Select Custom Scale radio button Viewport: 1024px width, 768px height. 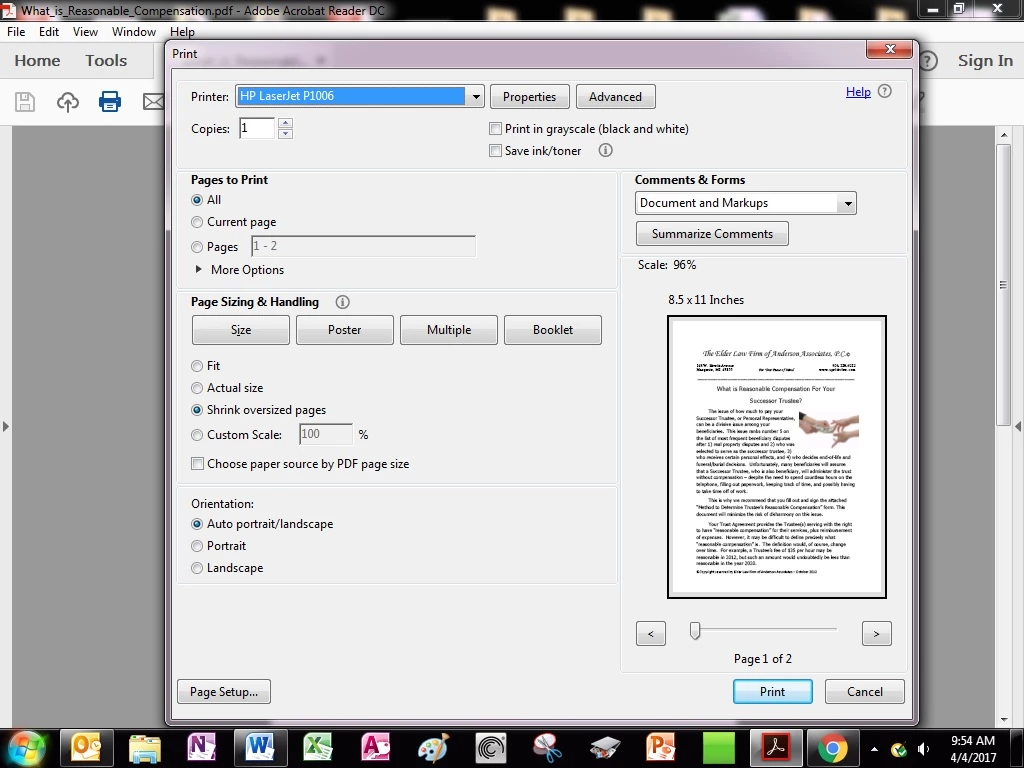(x=197, y=435)
